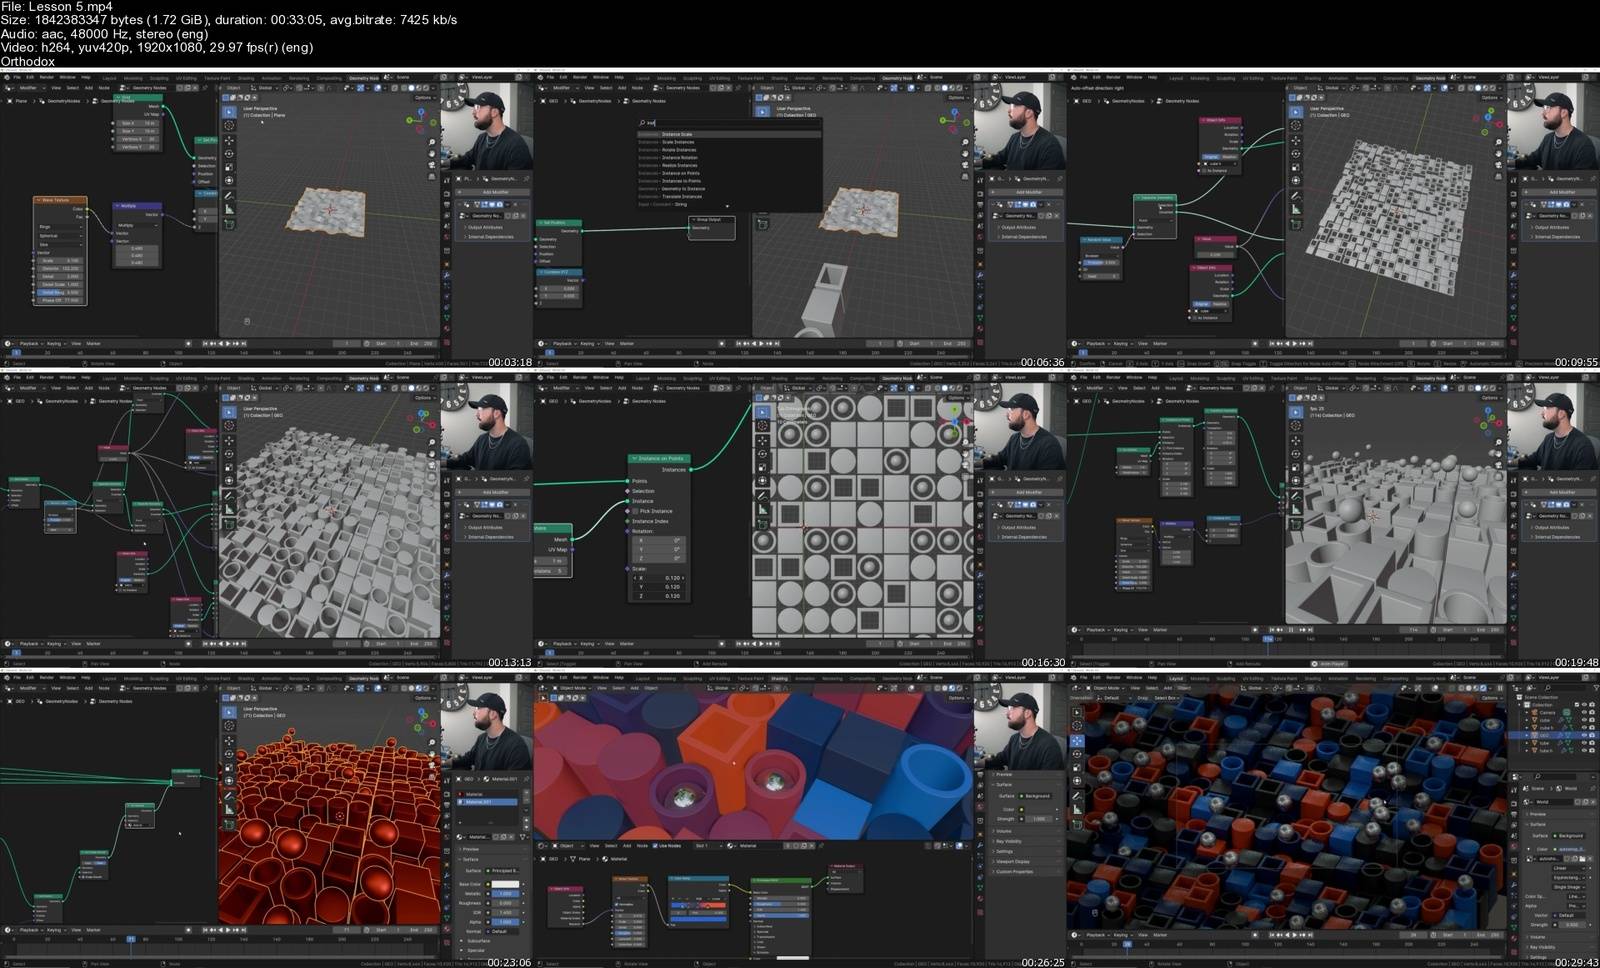Select the Annotate tool in 00:03:18 frame
This screenshot has height=968, width=1600.
(229, 196)
